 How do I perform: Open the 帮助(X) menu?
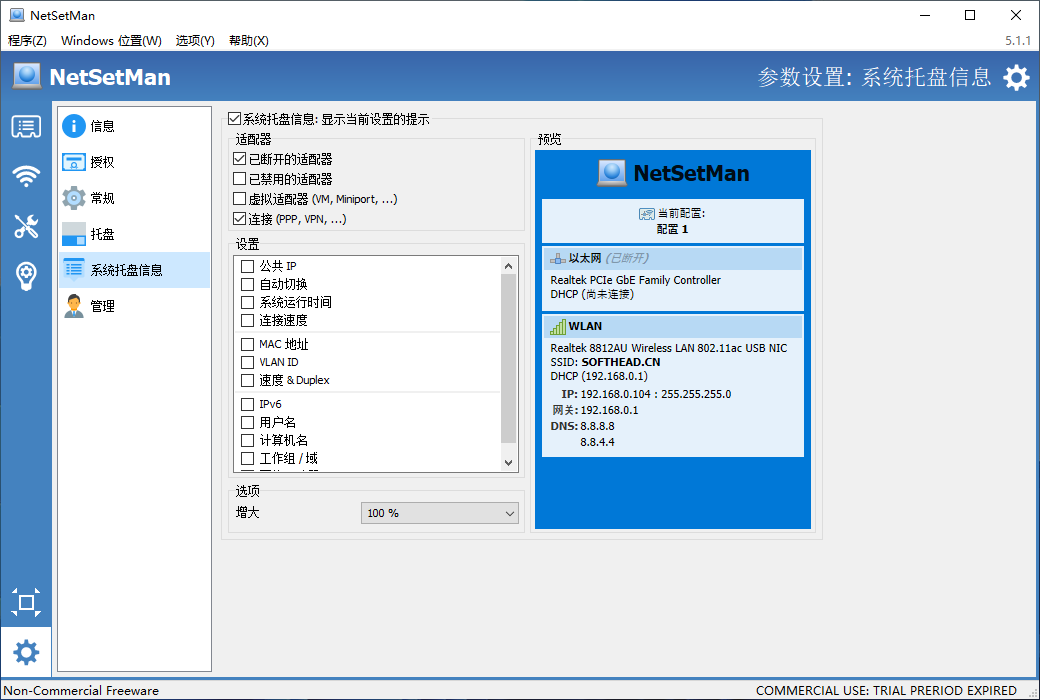click(248, 41)
